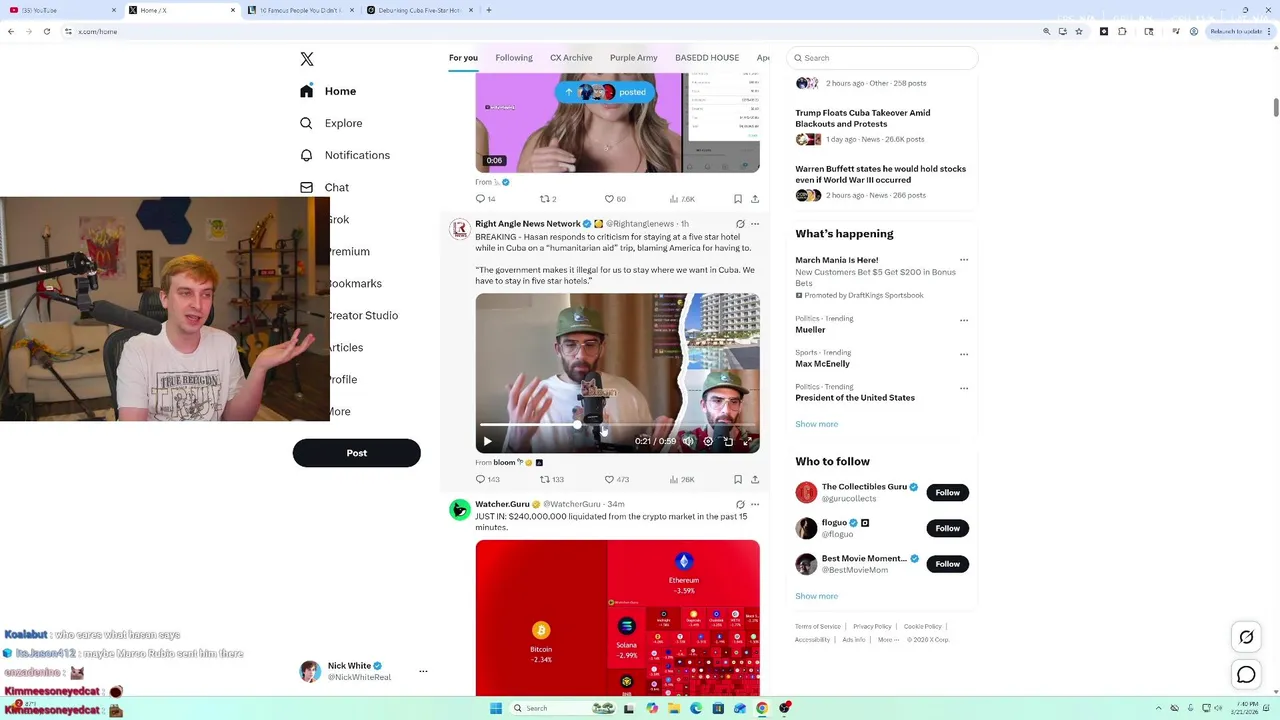Share the Right Angle News post

coord(755,479)
